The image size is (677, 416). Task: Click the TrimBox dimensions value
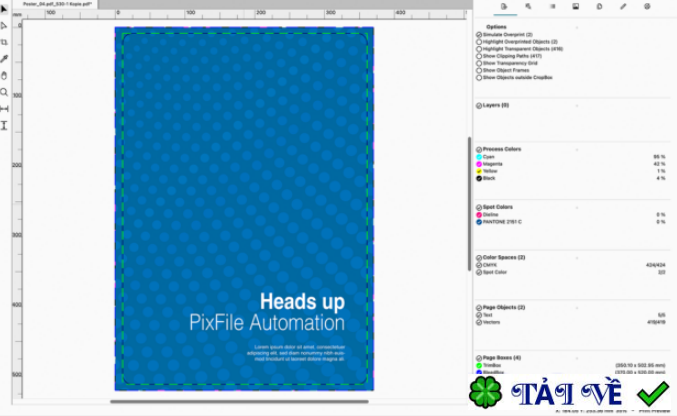(x=640, y=365)
